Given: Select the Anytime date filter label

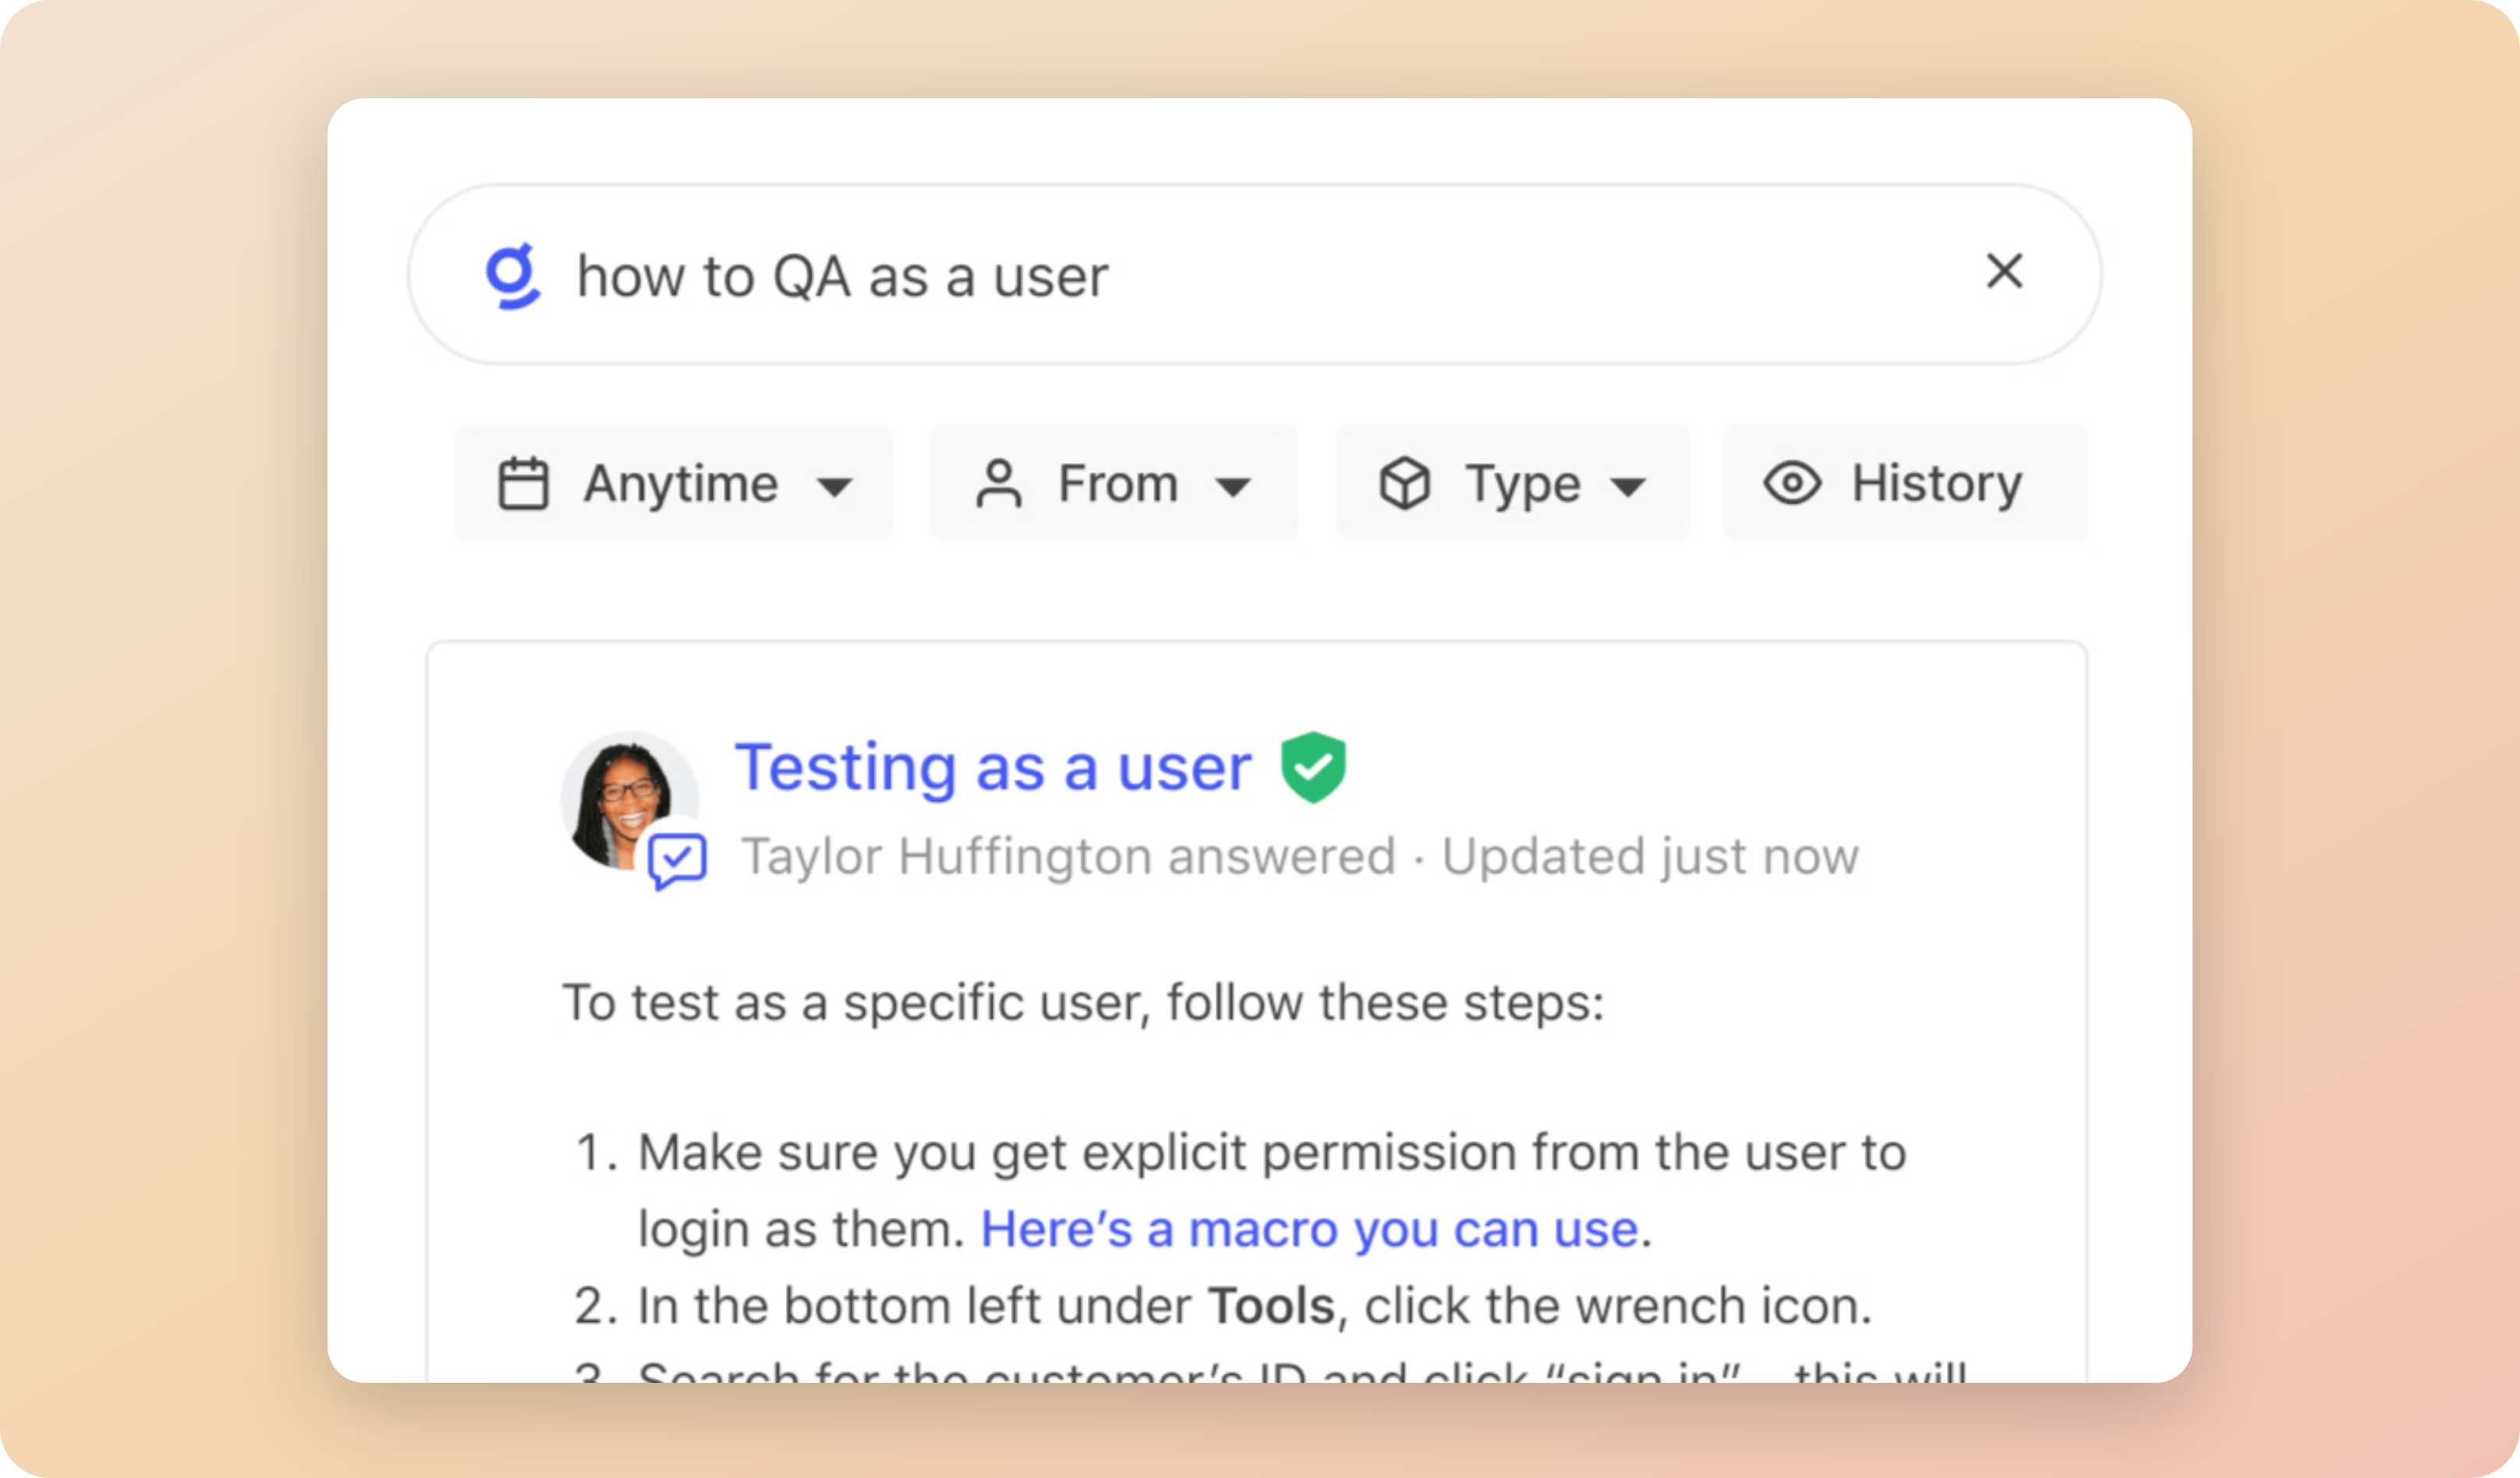Looking at the screenshot, I should click(x=681, y=484).
